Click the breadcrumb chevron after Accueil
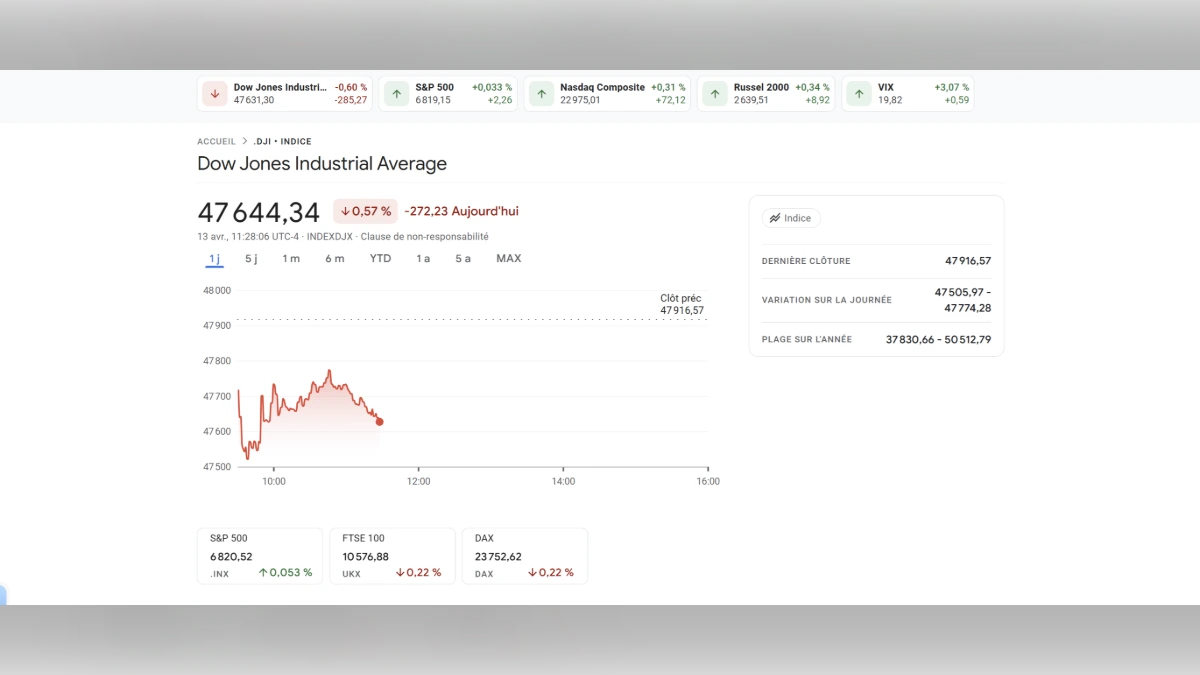The height and width of the screenshot is (675, 1200). click(244, 142)
